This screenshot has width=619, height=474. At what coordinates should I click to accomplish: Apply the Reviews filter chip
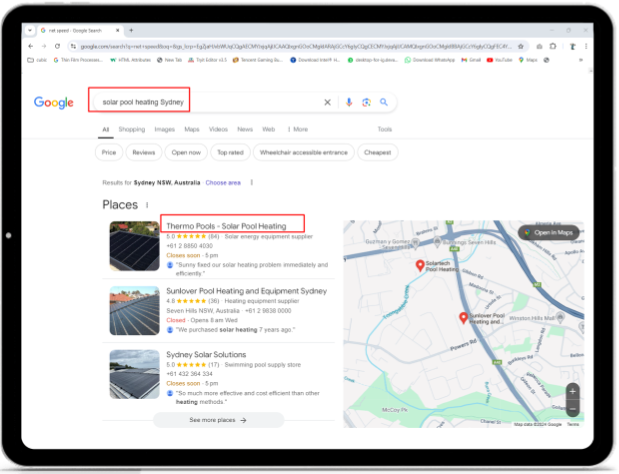pos(144,152)
